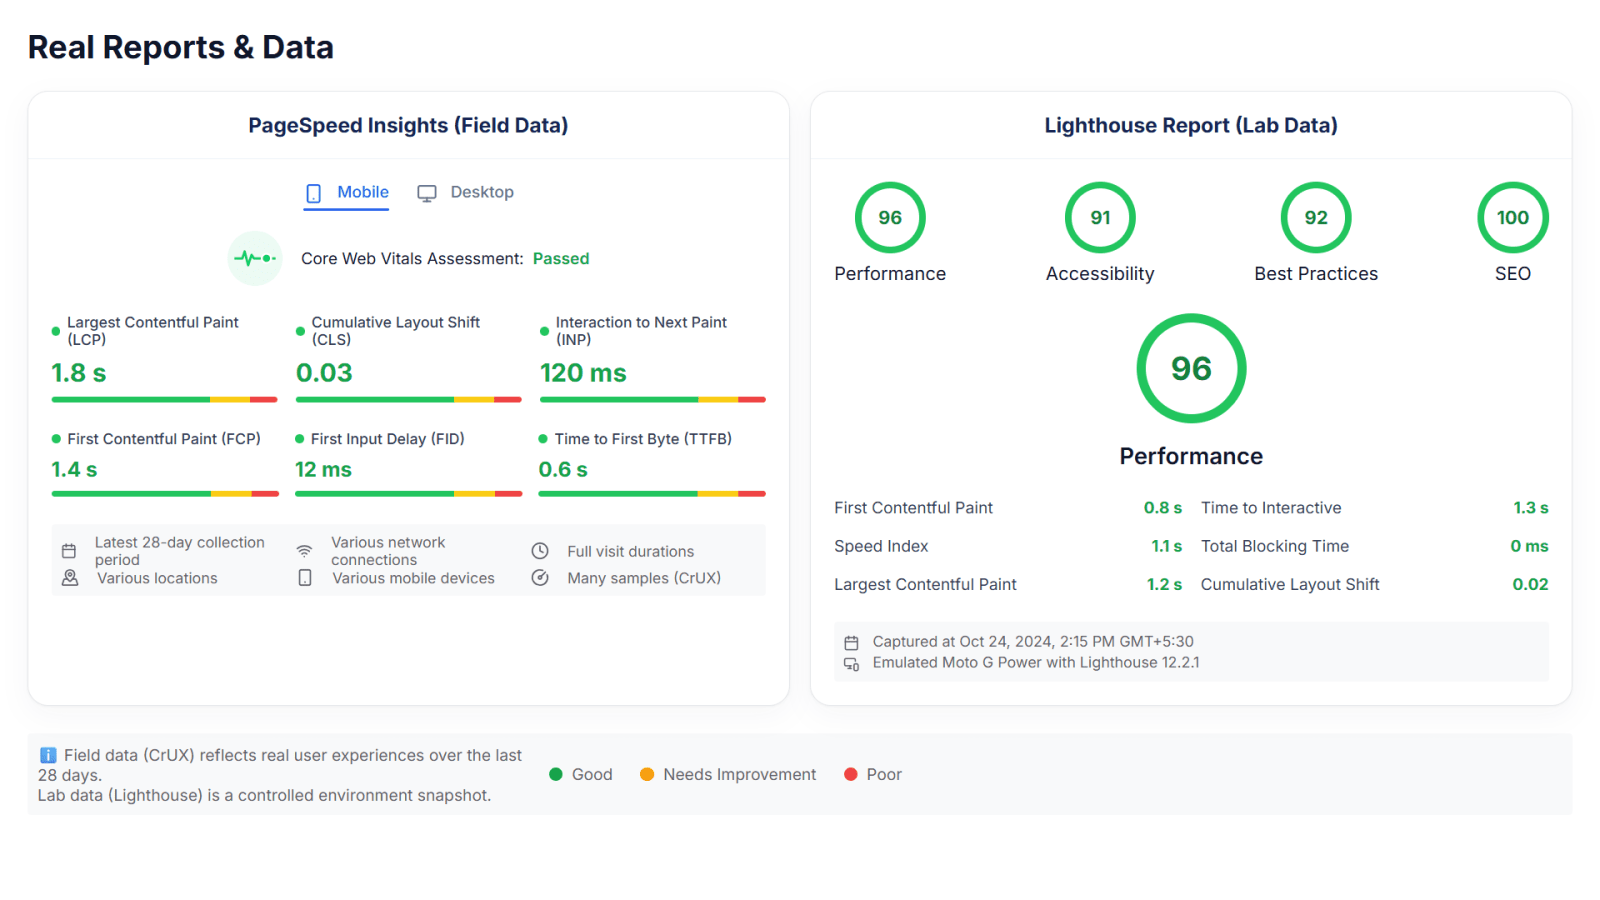
Task: Click the Time to Interactive metric label
Action: pos(1271,508)
